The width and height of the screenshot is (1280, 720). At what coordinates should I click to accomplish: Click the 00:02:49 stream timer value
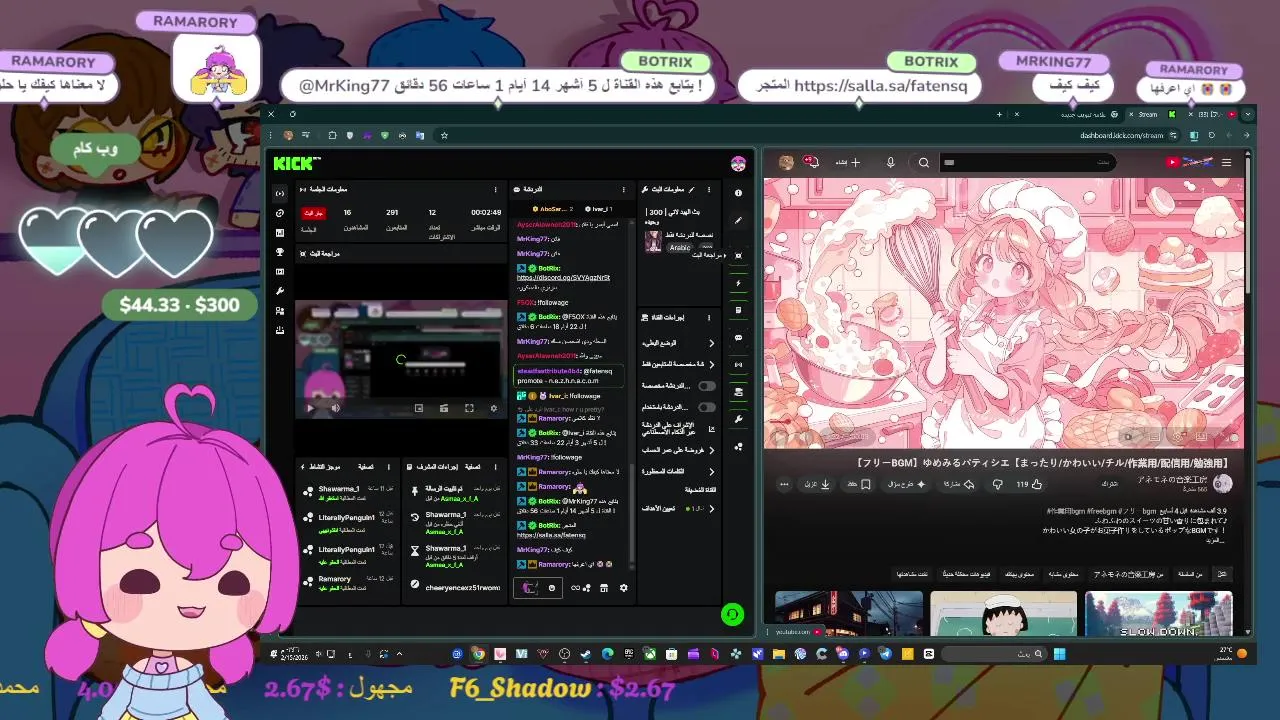click(486, 212)
